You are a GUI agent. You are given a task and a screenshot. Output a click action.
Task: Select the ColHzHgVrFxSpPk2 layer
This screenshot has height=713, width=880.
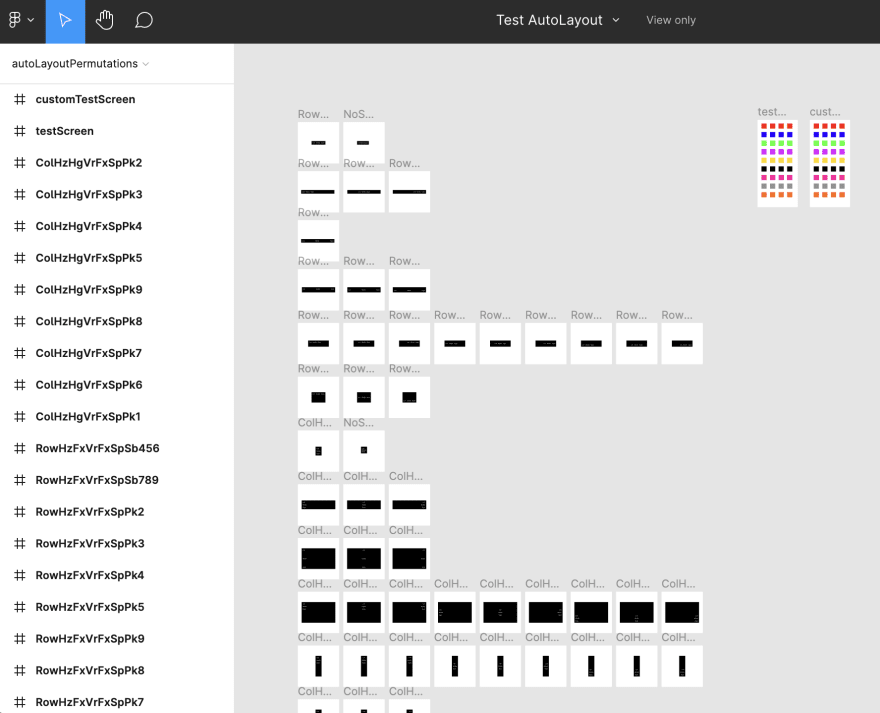117,163
